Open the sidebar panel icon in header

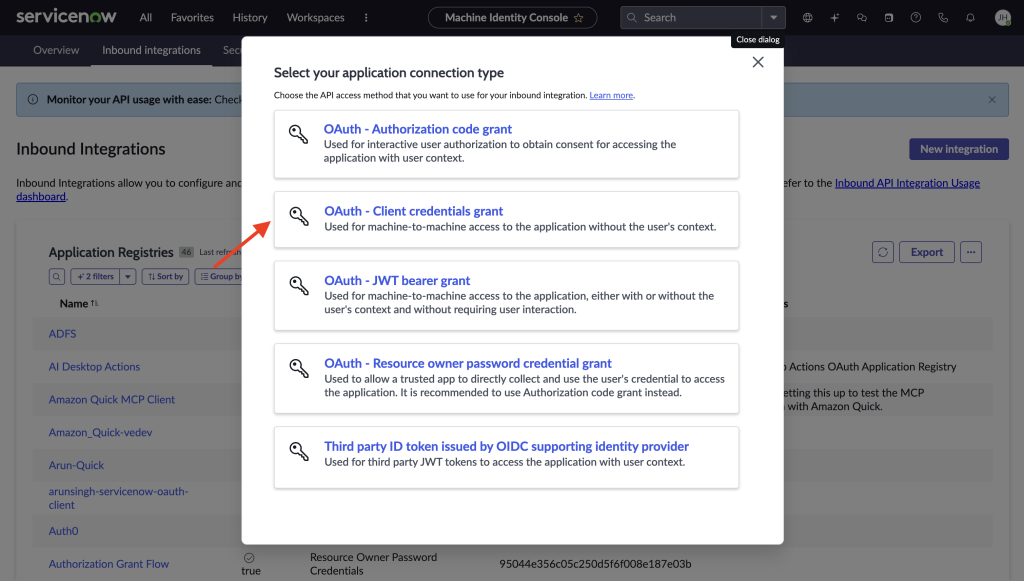[889, 18]
